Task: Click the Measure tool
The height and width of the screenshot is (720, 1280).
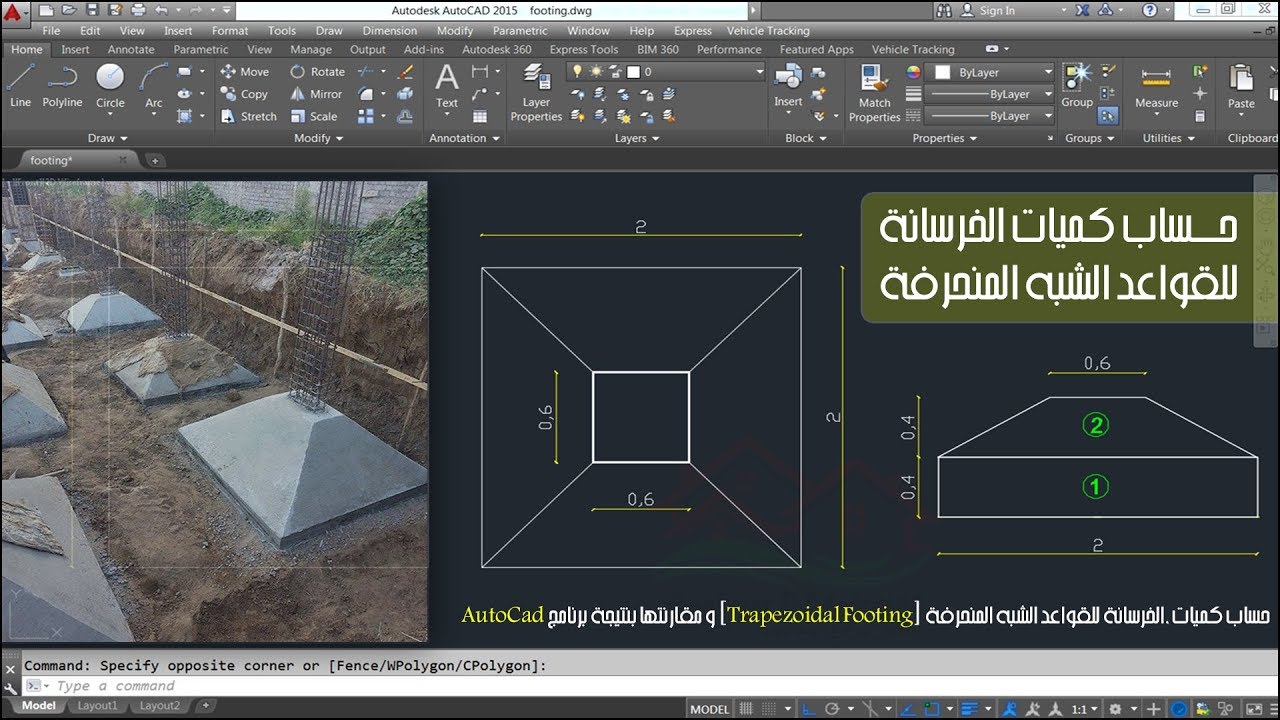Action: tap(1156, 86)
